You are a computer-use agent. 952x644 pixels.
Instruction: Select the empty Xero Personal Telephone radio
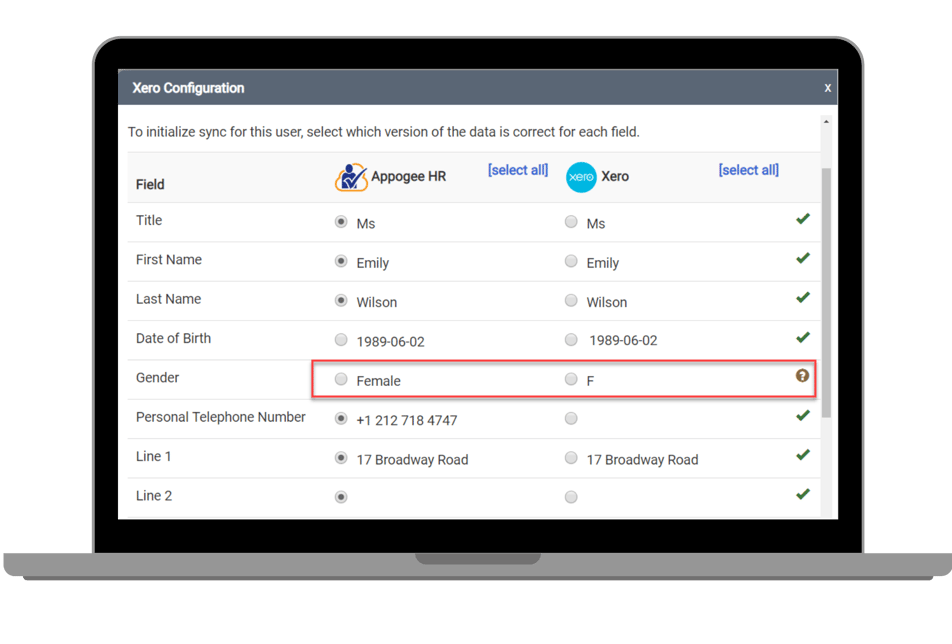point(571,418)
